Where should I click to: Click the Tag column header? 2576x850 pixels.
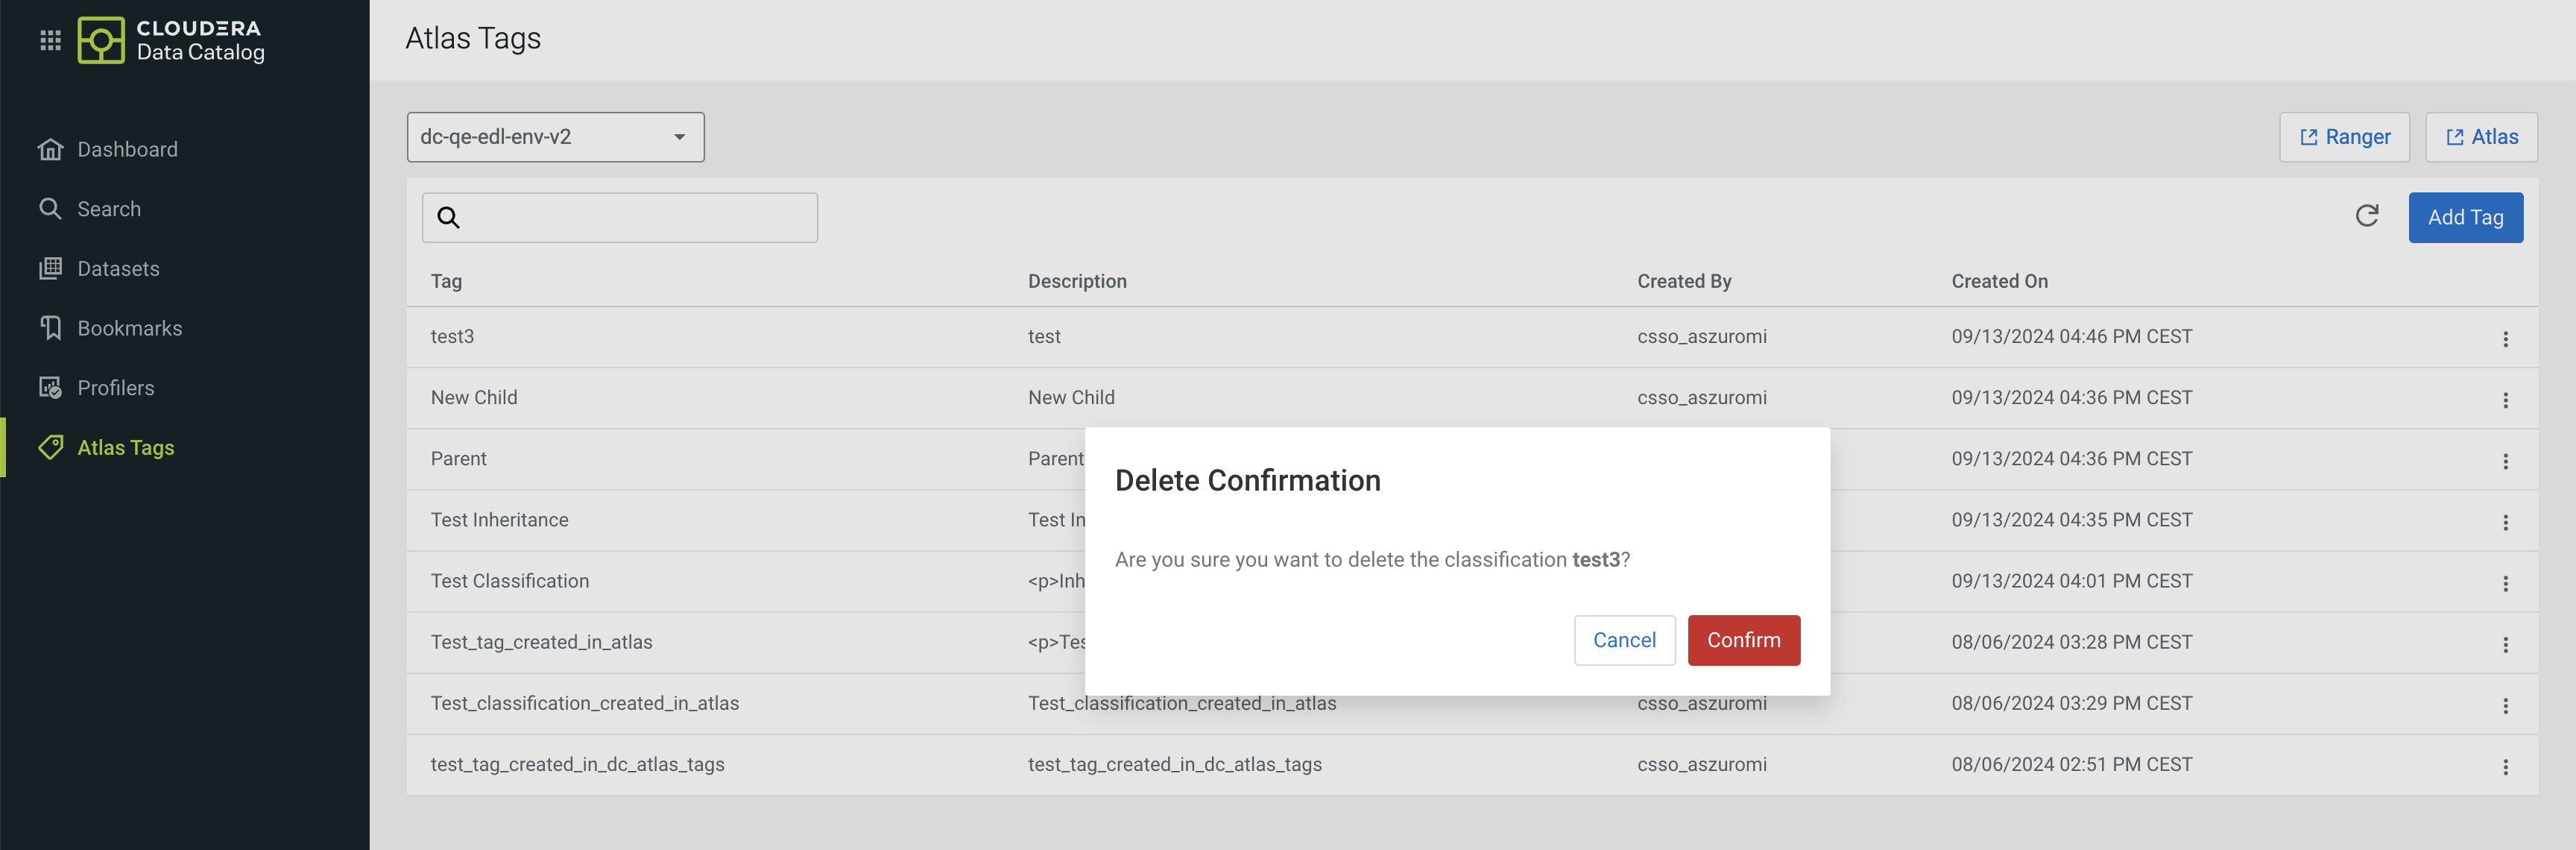[x=446, y=281]
